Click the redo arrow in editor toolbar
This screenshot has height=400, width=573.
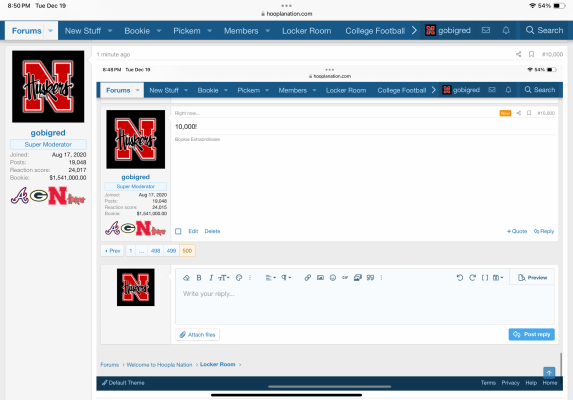[472, 278]
